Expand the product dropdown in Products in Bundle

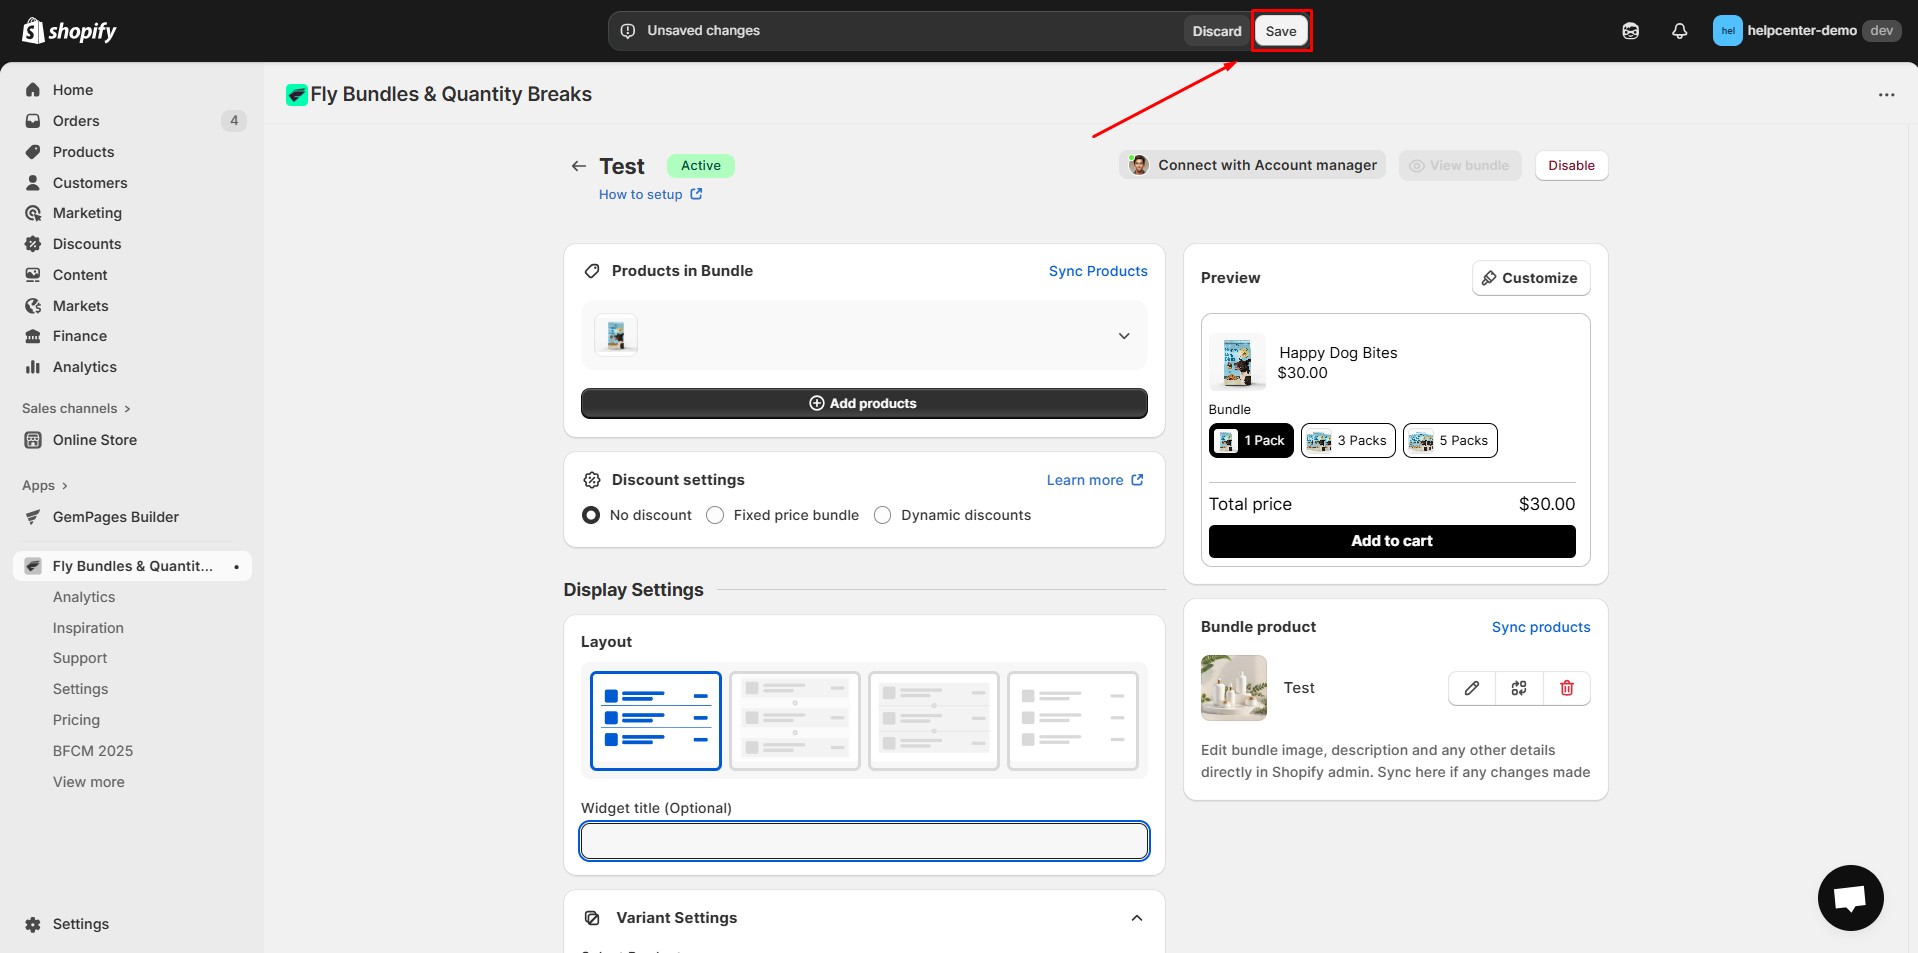[x=1124, y=336]
